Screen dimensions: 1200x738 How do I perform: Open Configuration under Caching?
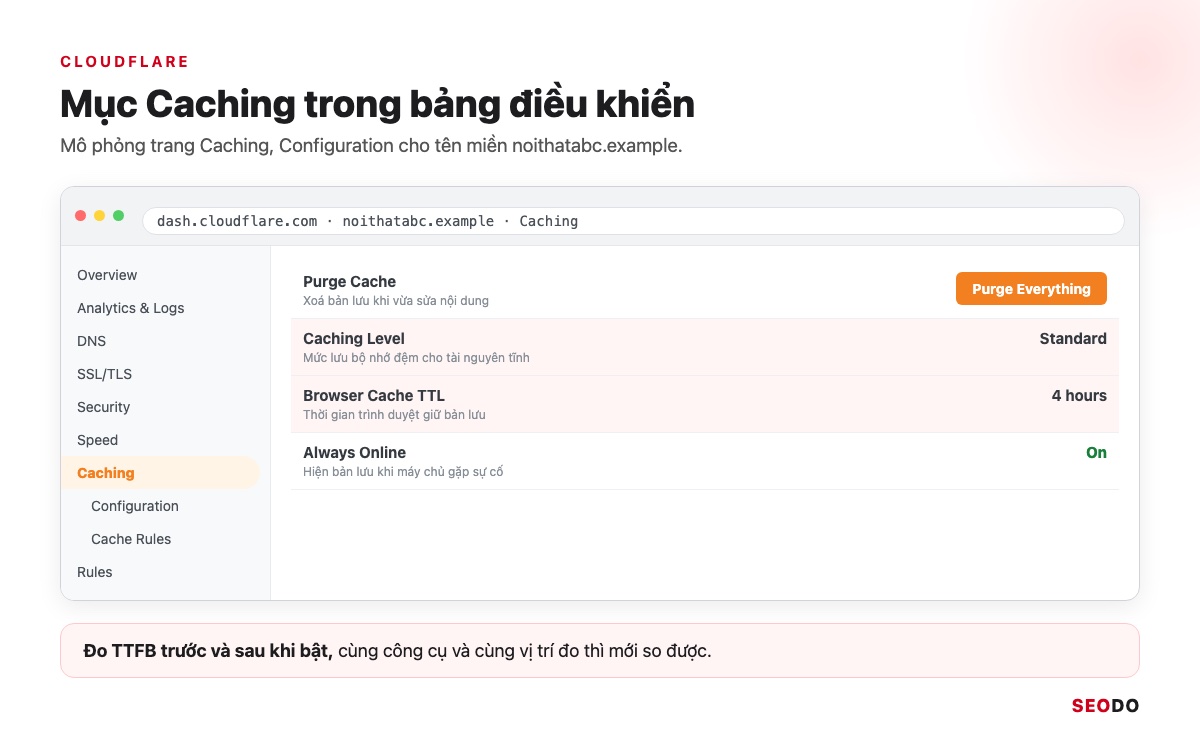[135, 506]
